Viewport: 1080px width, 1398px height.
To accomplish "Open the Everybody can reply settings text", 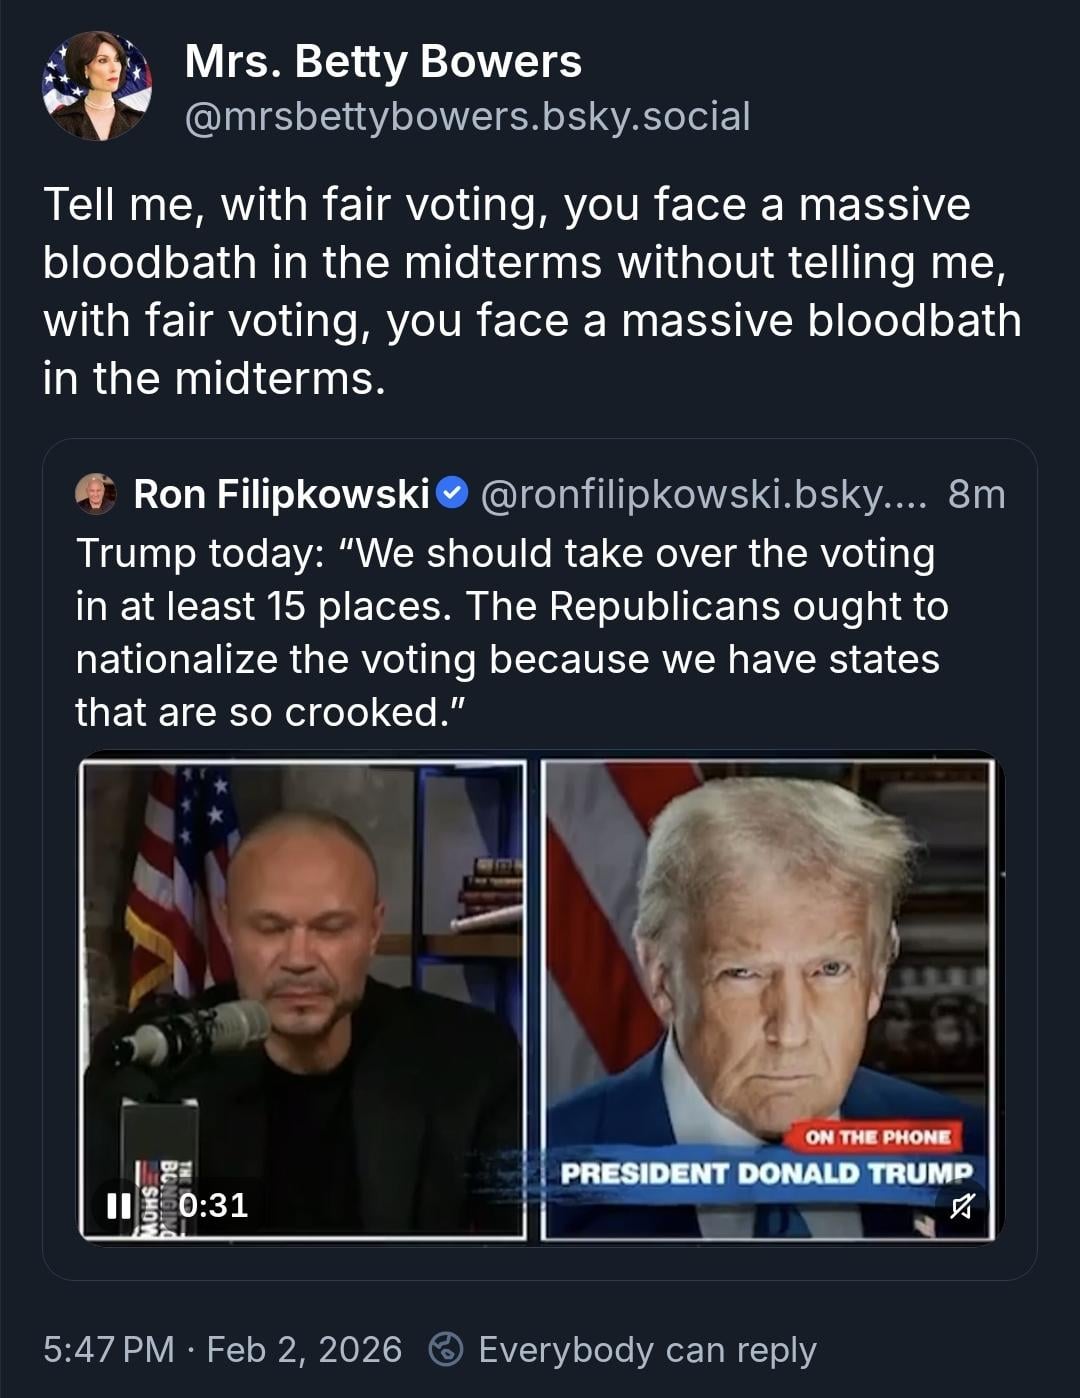I will click(647, 1350).
